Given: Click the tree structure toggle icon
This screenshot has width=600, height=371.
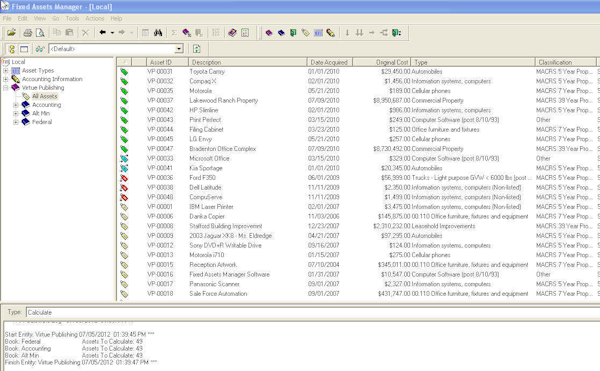Looking at the screenshot, I should pos(12,49).
